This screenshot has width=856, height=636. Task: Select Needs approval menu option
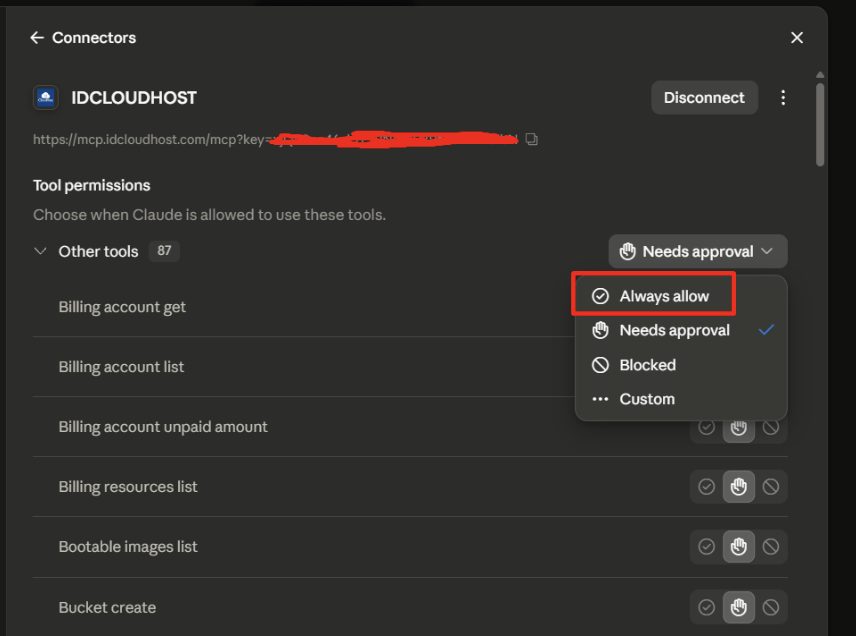[681, 330]
